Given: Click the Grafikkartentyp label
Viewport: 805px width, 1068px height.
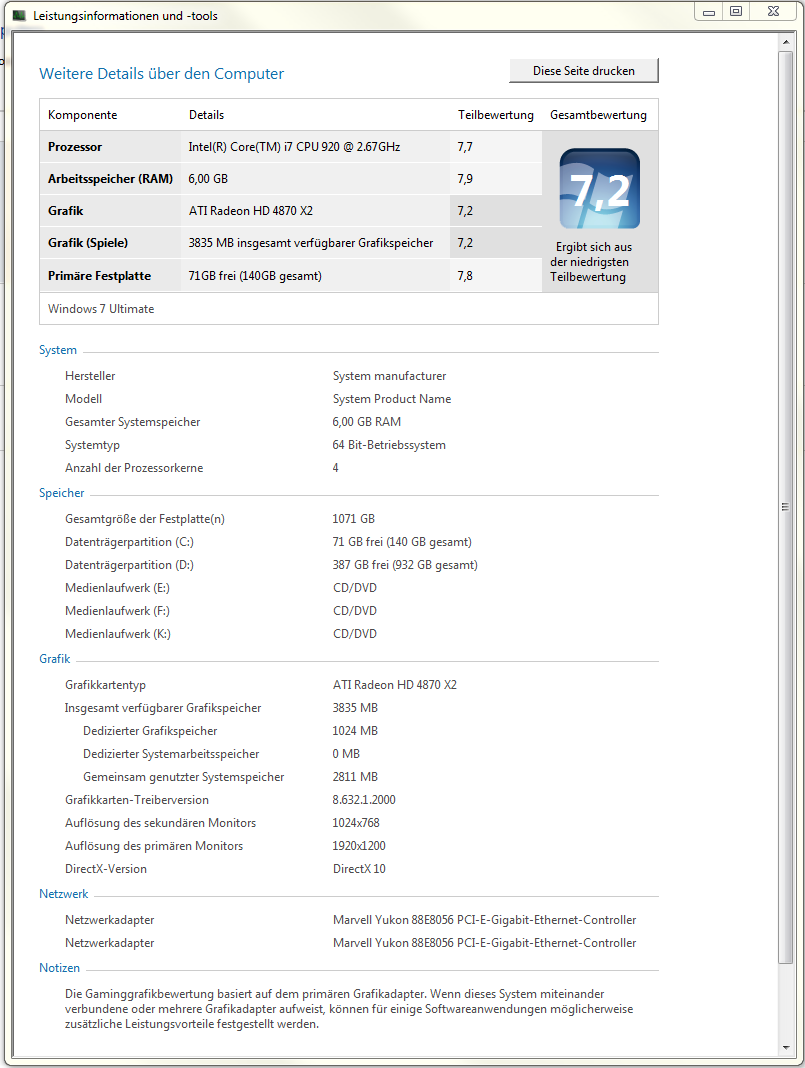Looking at the screenshot, I should pyautogui.click(x=106, y=685).
